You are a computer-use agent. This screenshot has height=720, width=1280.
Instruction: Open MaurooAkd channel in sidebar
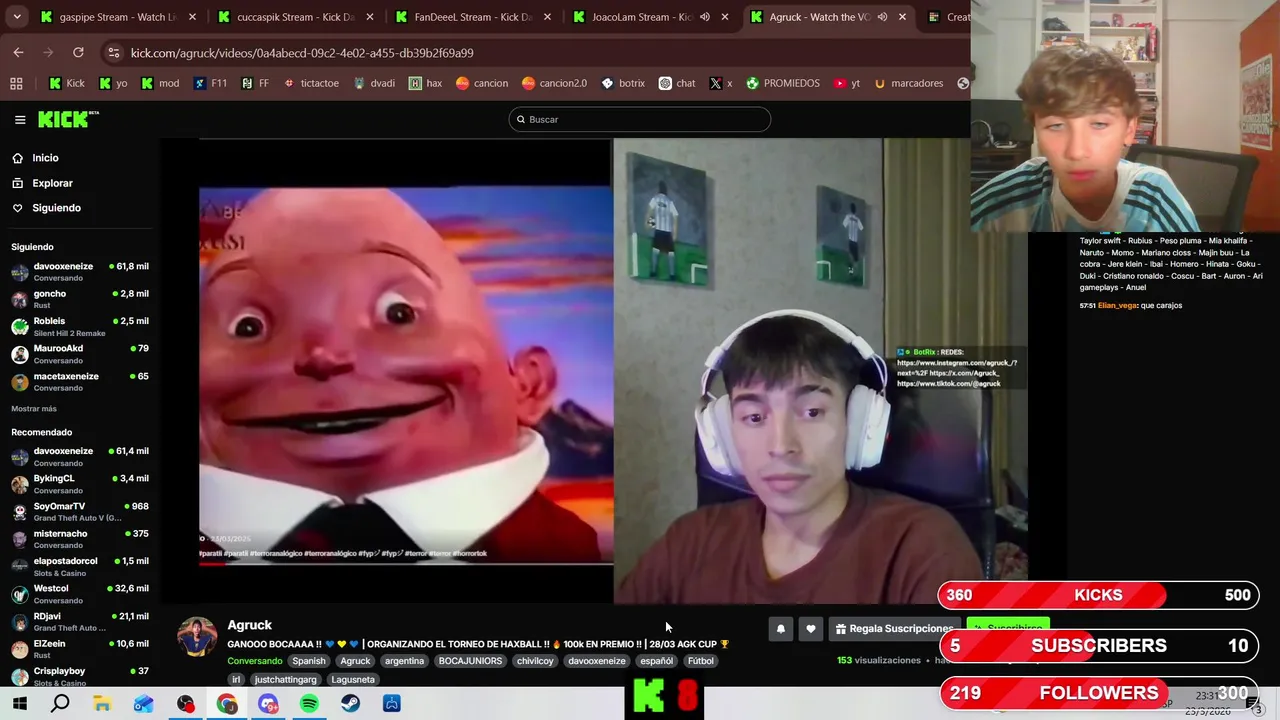pos(80,354)
